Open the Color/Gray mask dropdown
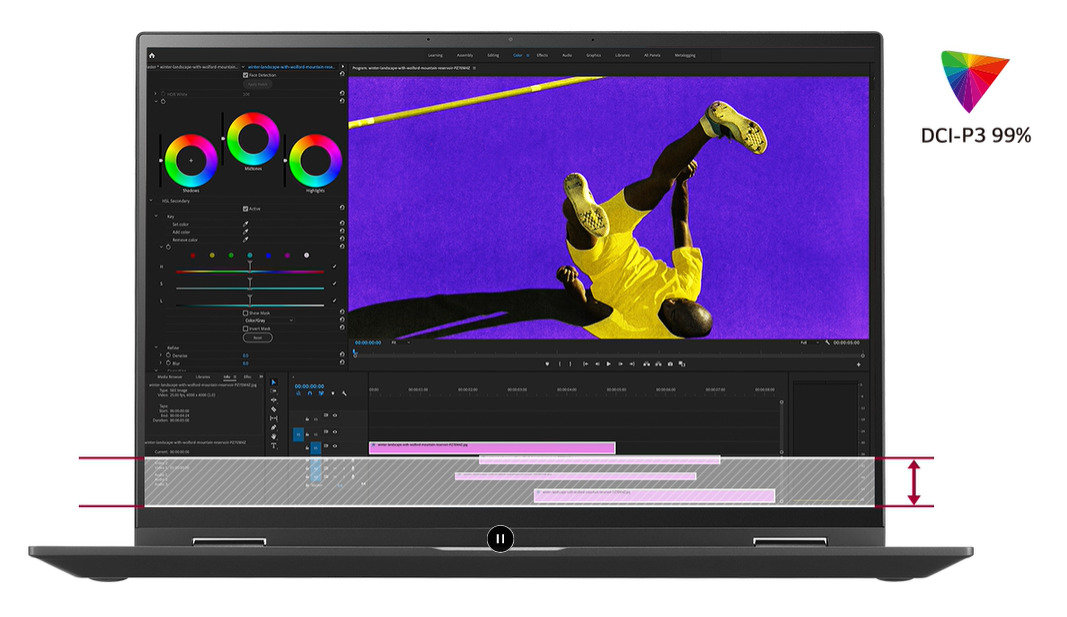 (x=268, y=320)
